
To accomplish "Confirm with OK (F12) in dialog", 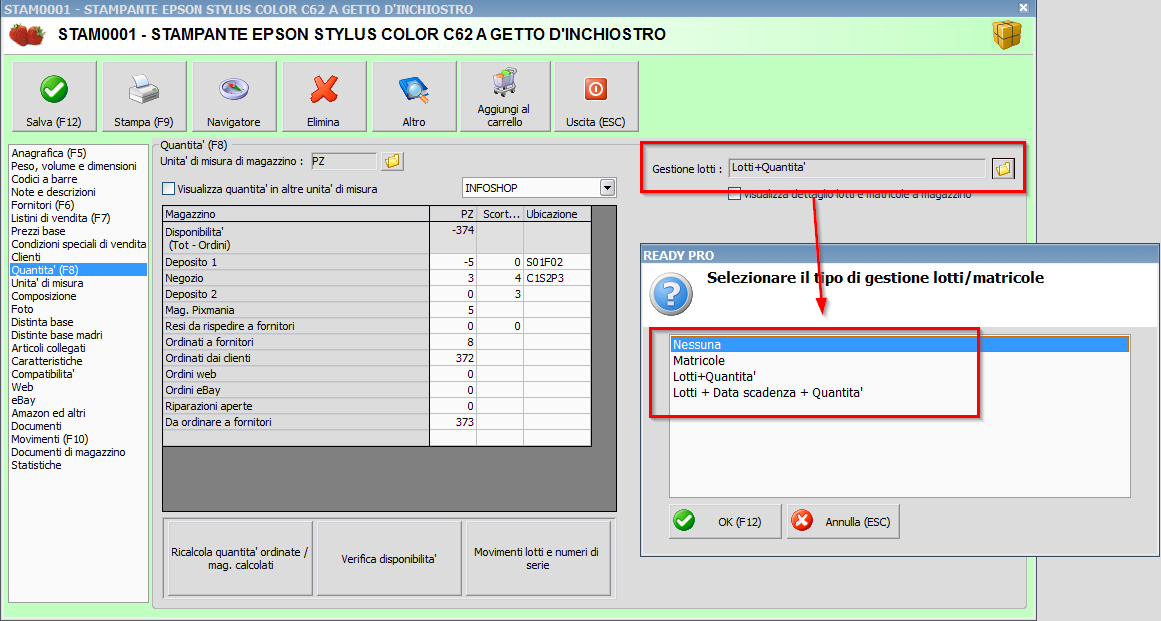I will point(725,521).
